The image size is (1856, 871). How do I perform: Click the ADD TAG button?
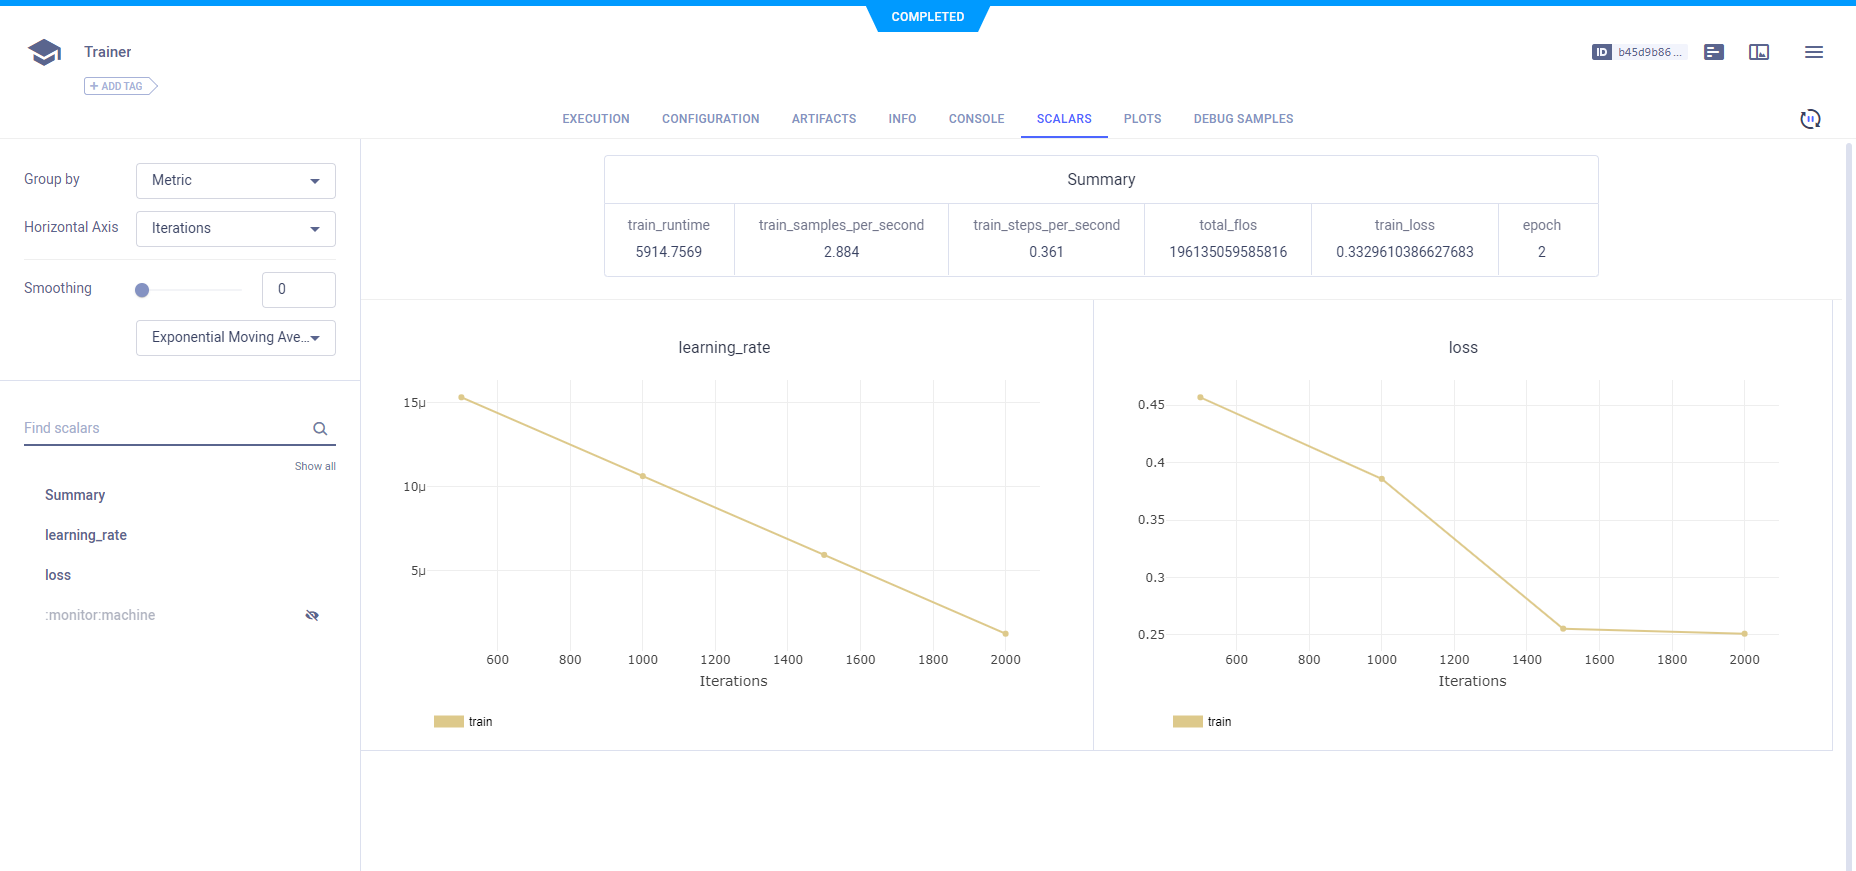120,86
